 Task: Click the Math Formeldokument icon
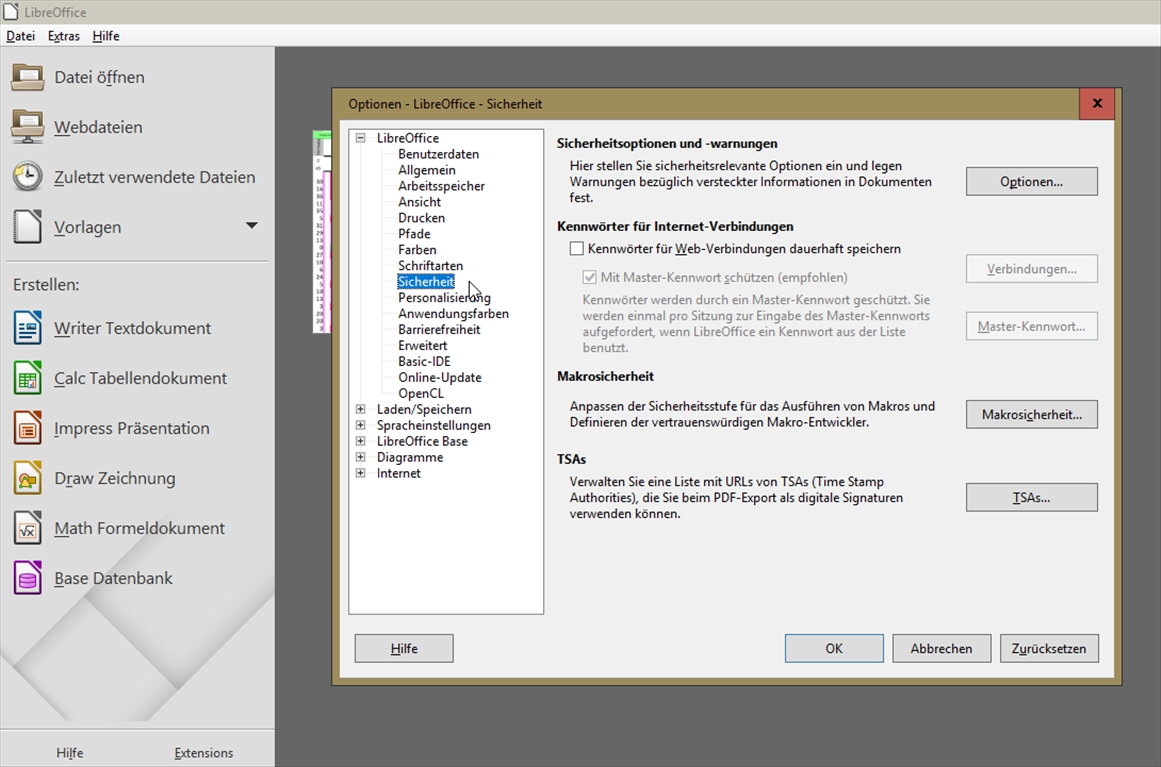(27, 528)
